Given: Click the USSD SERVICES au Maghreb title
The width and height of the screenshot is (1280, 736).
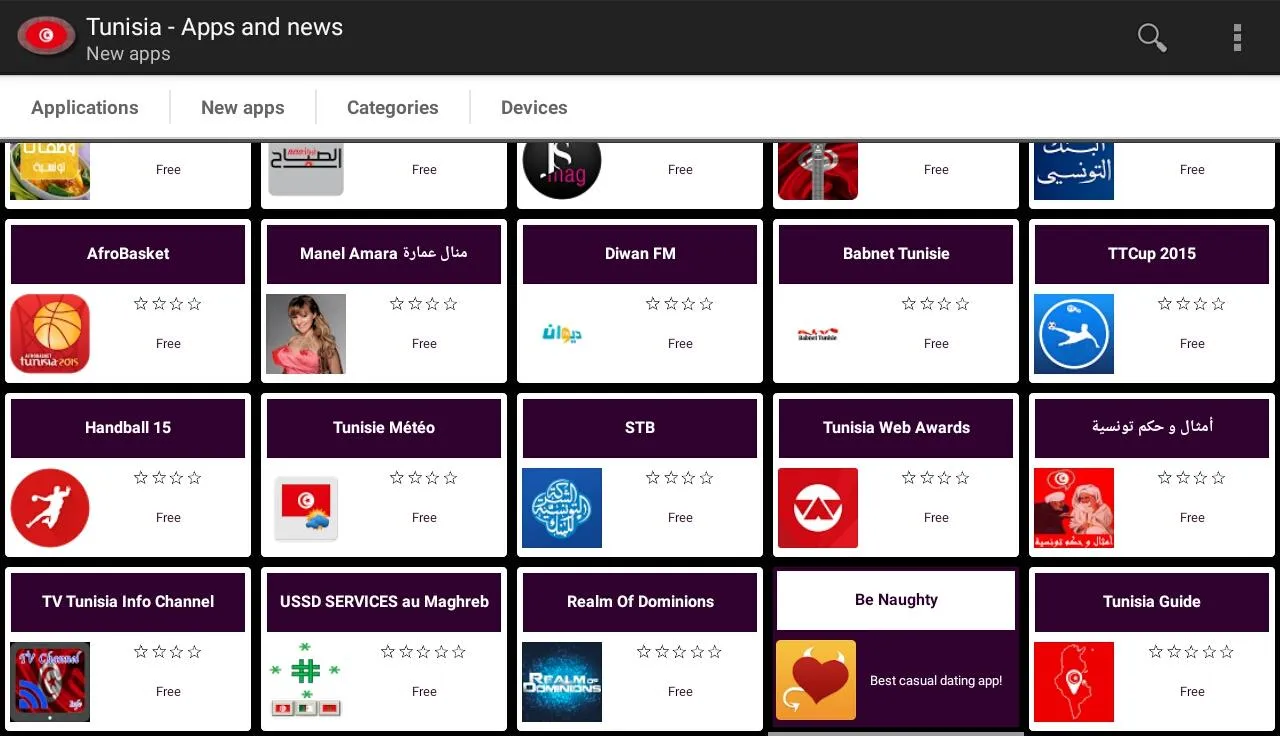Looking at the screenshot, I should (384, 602).
